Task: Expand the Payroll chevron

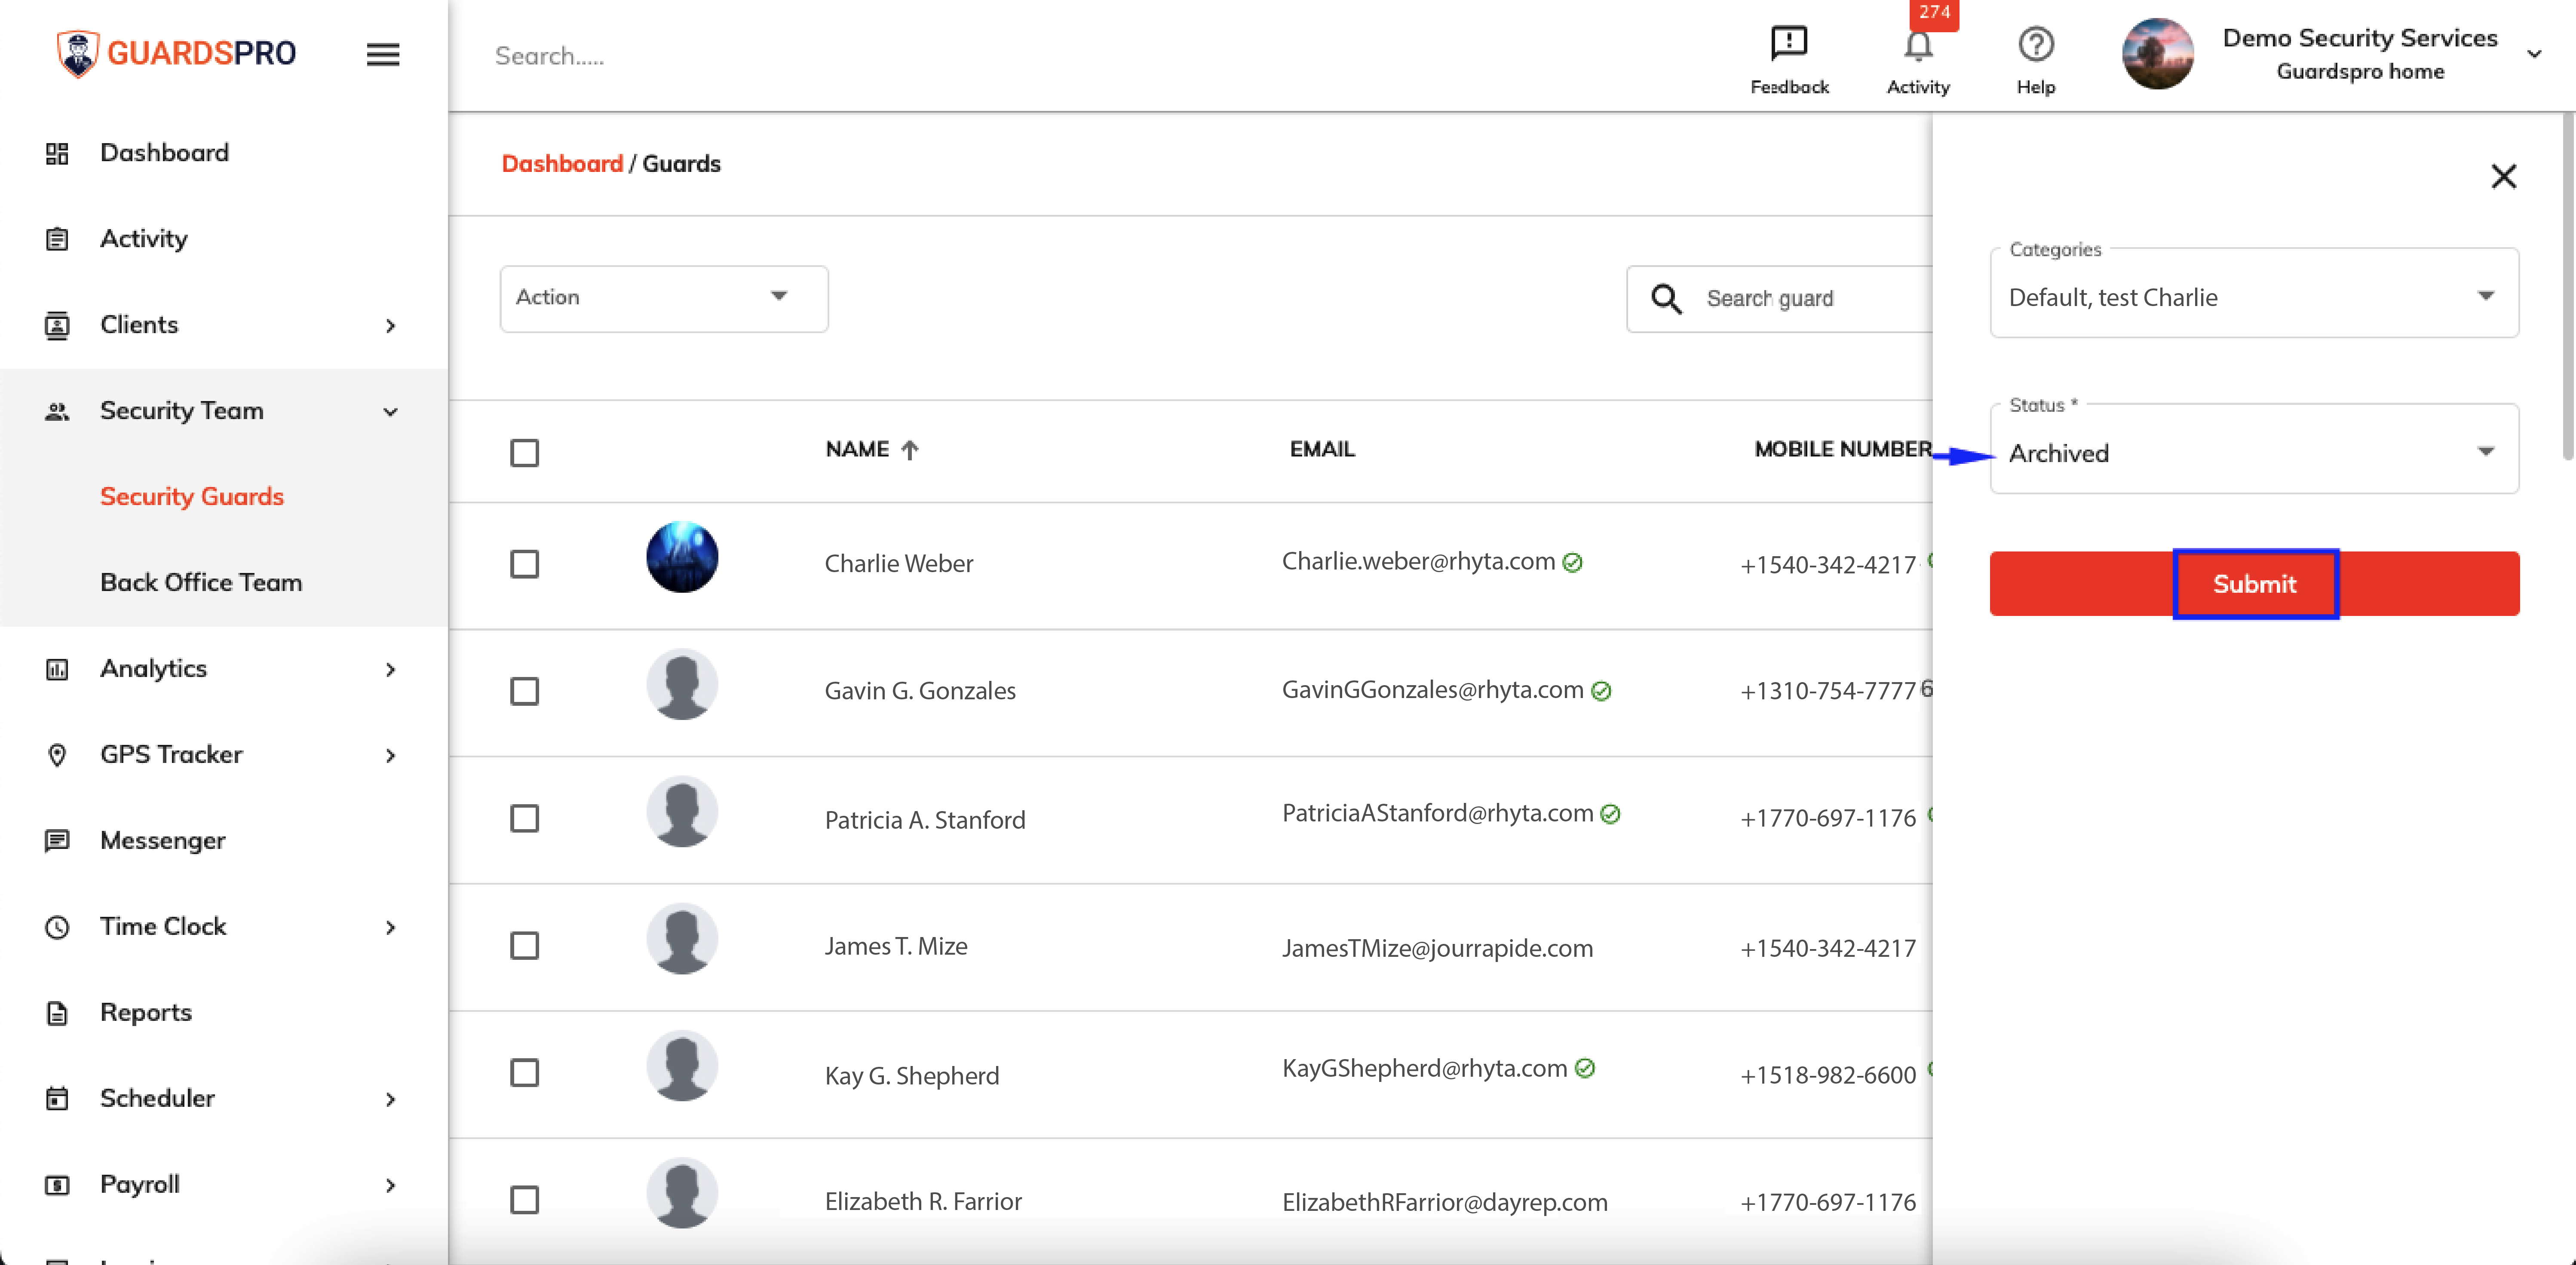Action: (391, 1186)
